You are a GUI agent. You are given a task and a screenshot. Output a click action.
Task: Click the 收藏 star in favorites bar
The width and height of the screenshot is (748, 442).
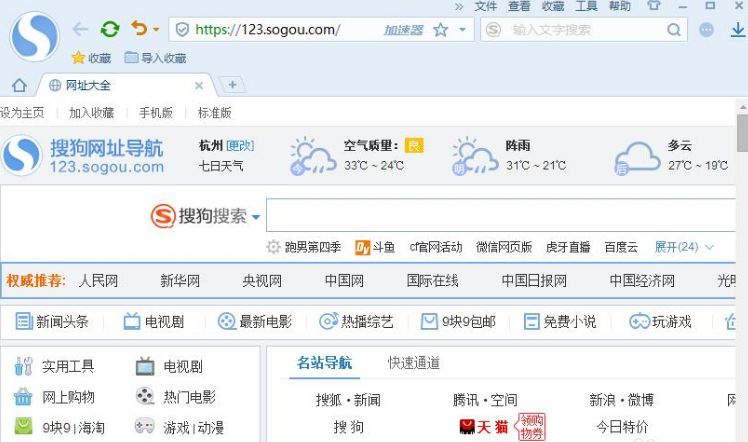pyautogui.click(x=91, y=58)
